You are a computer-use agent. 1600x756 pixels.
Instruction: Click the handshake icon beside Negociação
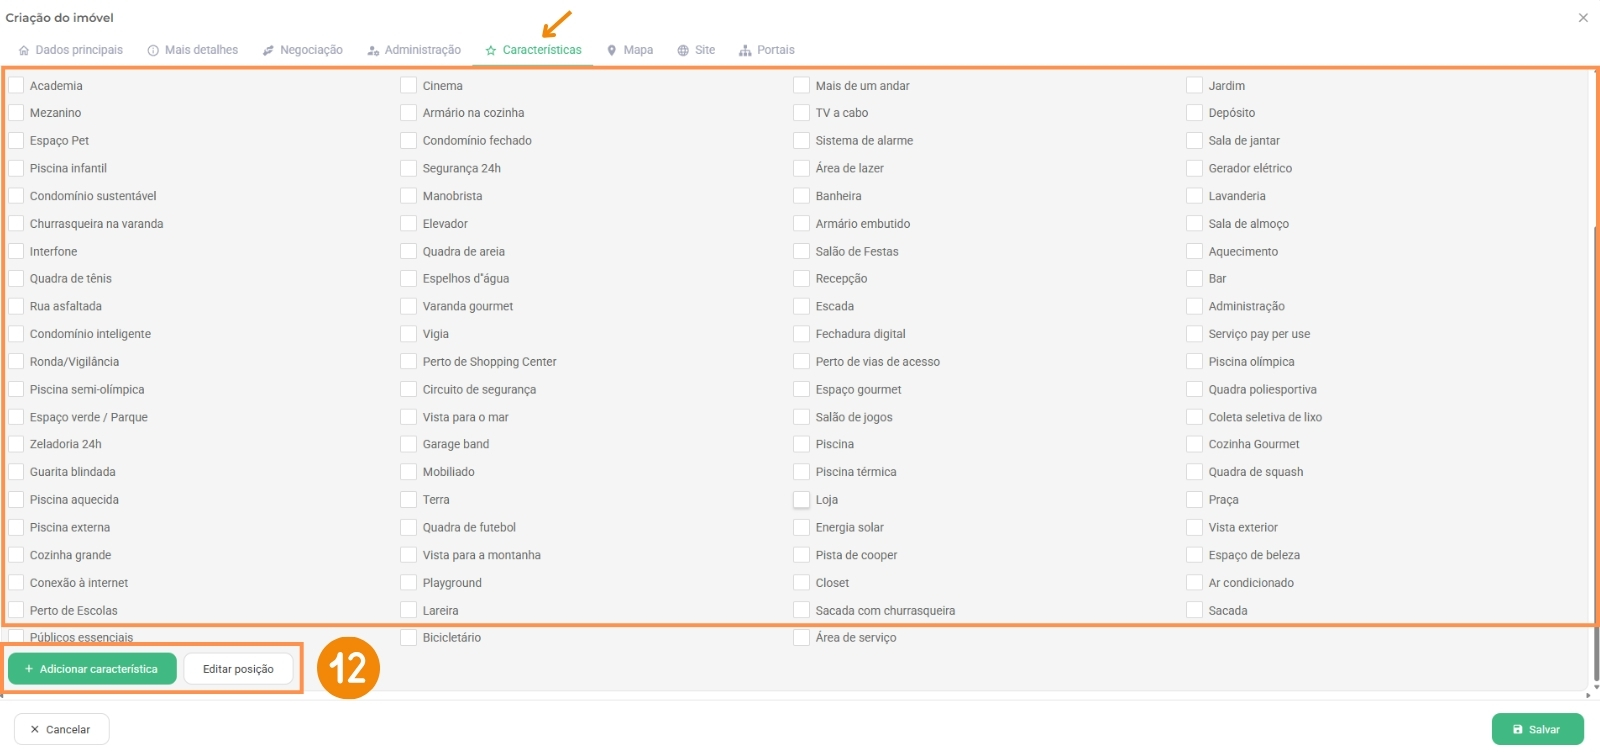coord(268,50)
